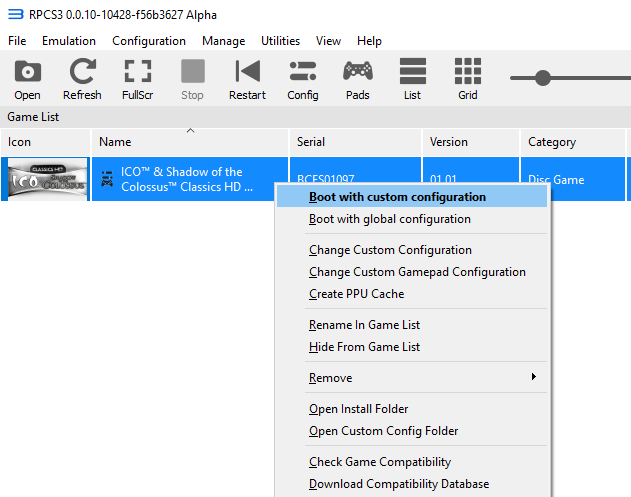Sort by the Serial column header
Screen dimensions: 631x497
coord(355,142)
